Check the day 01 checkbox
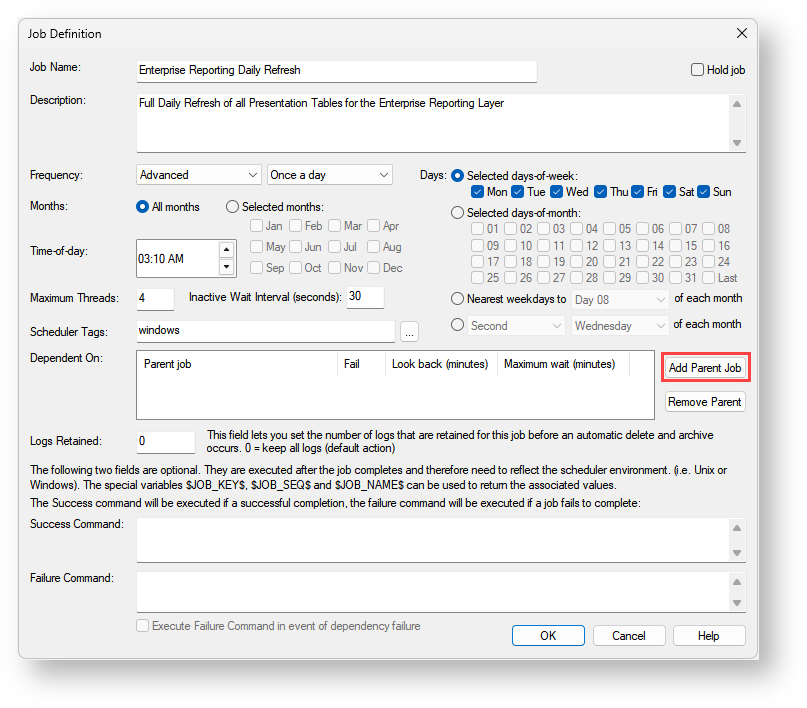The width and height of the screenshot is (807, 708). pos(477,228)
